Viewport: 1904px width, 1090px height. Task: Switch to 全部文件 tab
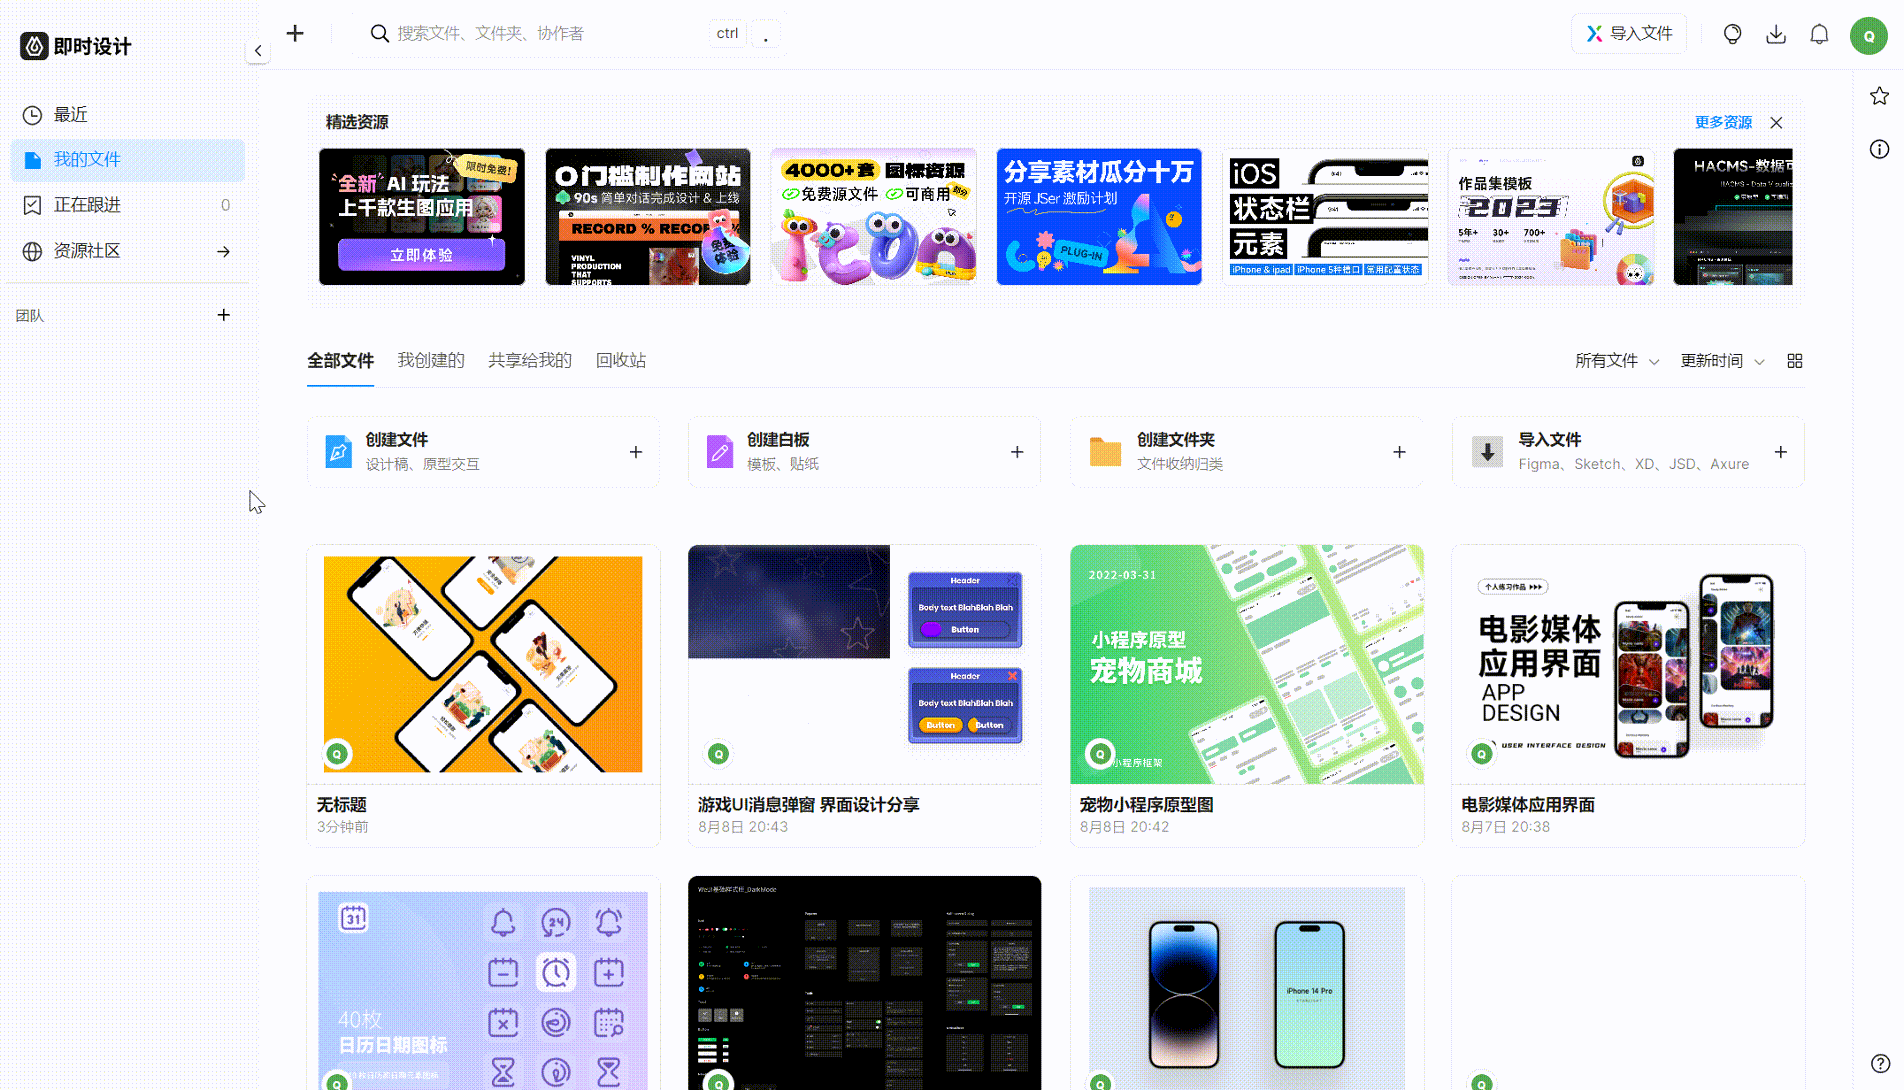pos(340,361)
